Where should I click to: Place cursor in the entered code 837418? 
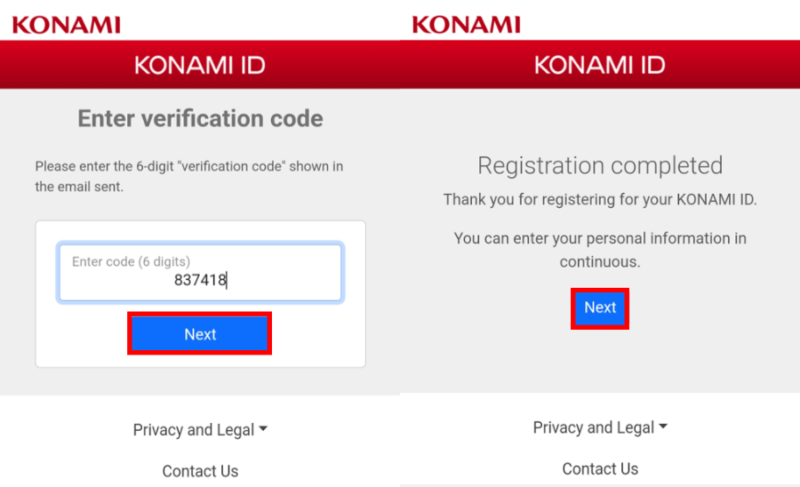[x=200, y=280]
